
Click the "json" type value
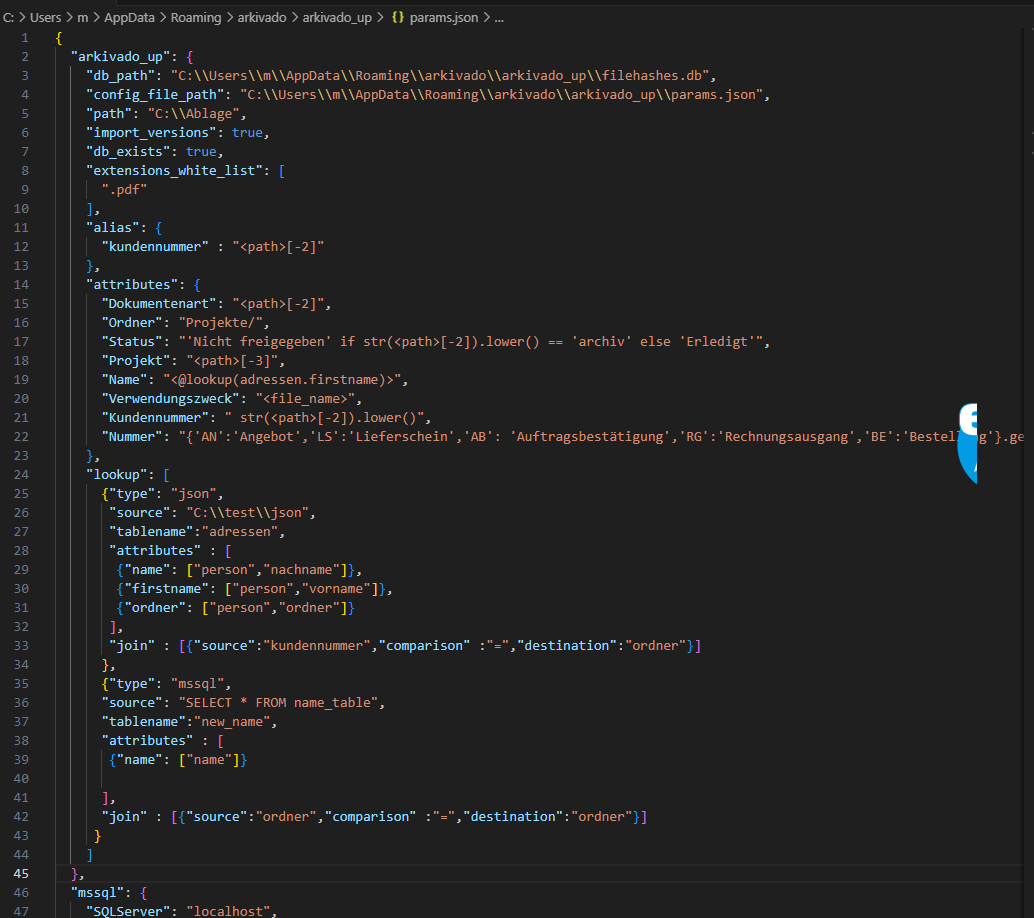[193, 494]
